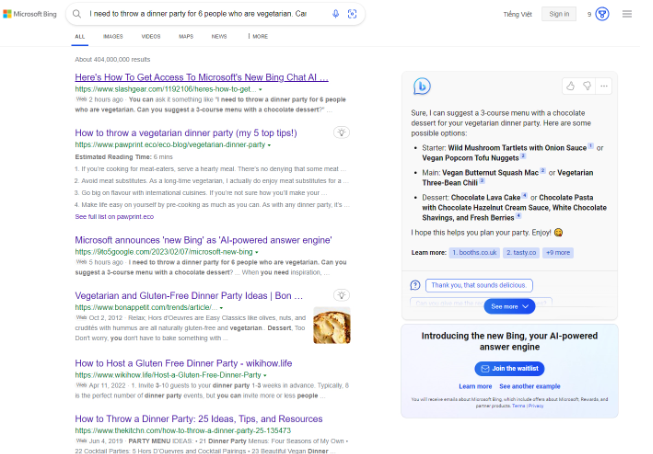Screen dimensions: 653x454
Task: Give thumbs down to Bing's answer
Action: pyautogui.click(x=586, y=86)
